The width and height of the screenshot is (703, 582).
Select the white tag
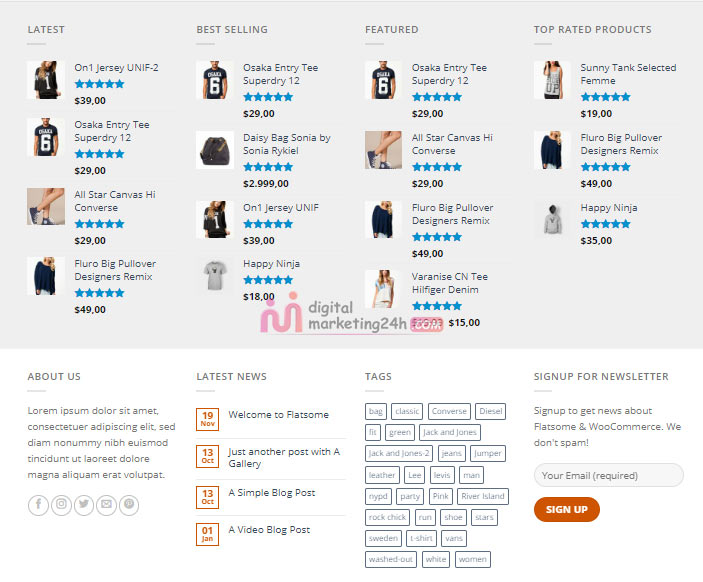436,559
